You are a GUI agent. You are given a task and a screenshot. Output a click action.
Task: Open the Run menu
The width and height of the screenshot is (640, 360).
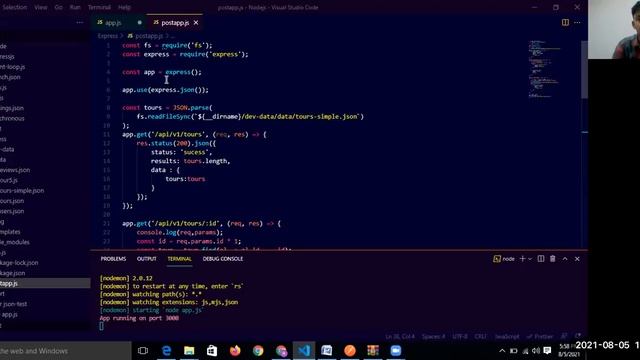pos(75,7)
